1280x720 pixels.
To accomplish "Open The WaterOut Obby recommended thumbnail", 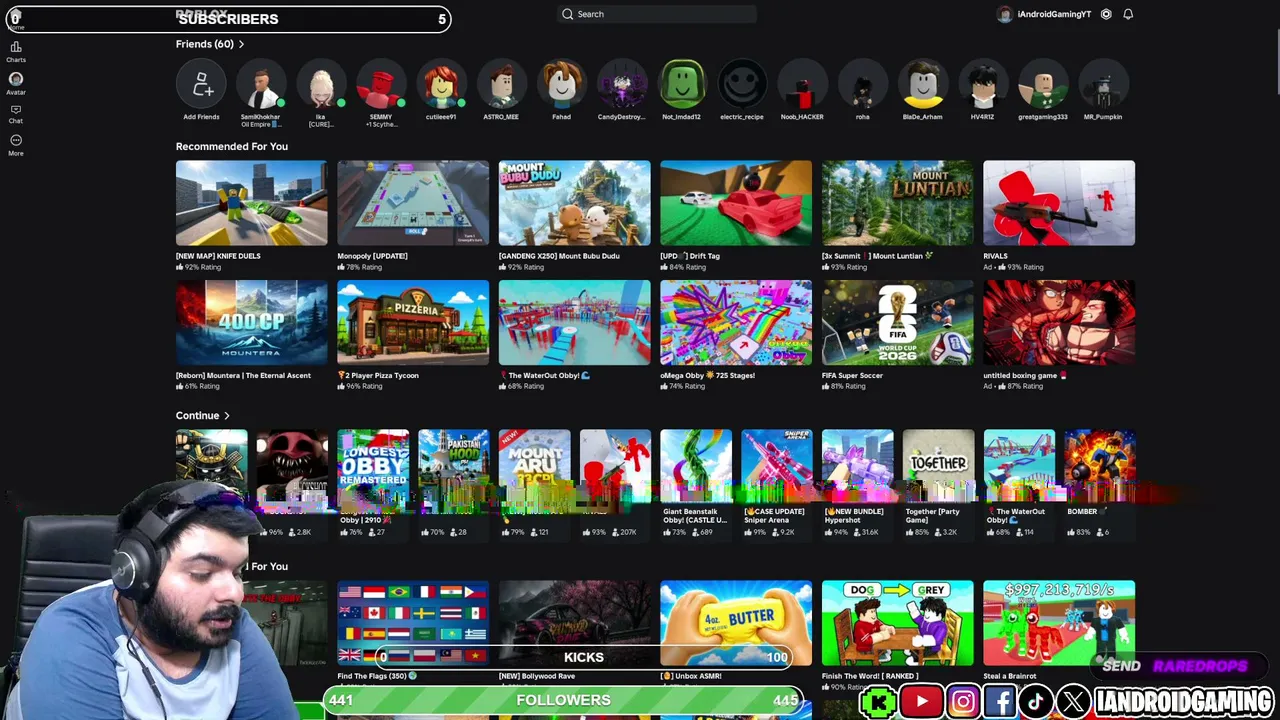I will coord(575,322).
